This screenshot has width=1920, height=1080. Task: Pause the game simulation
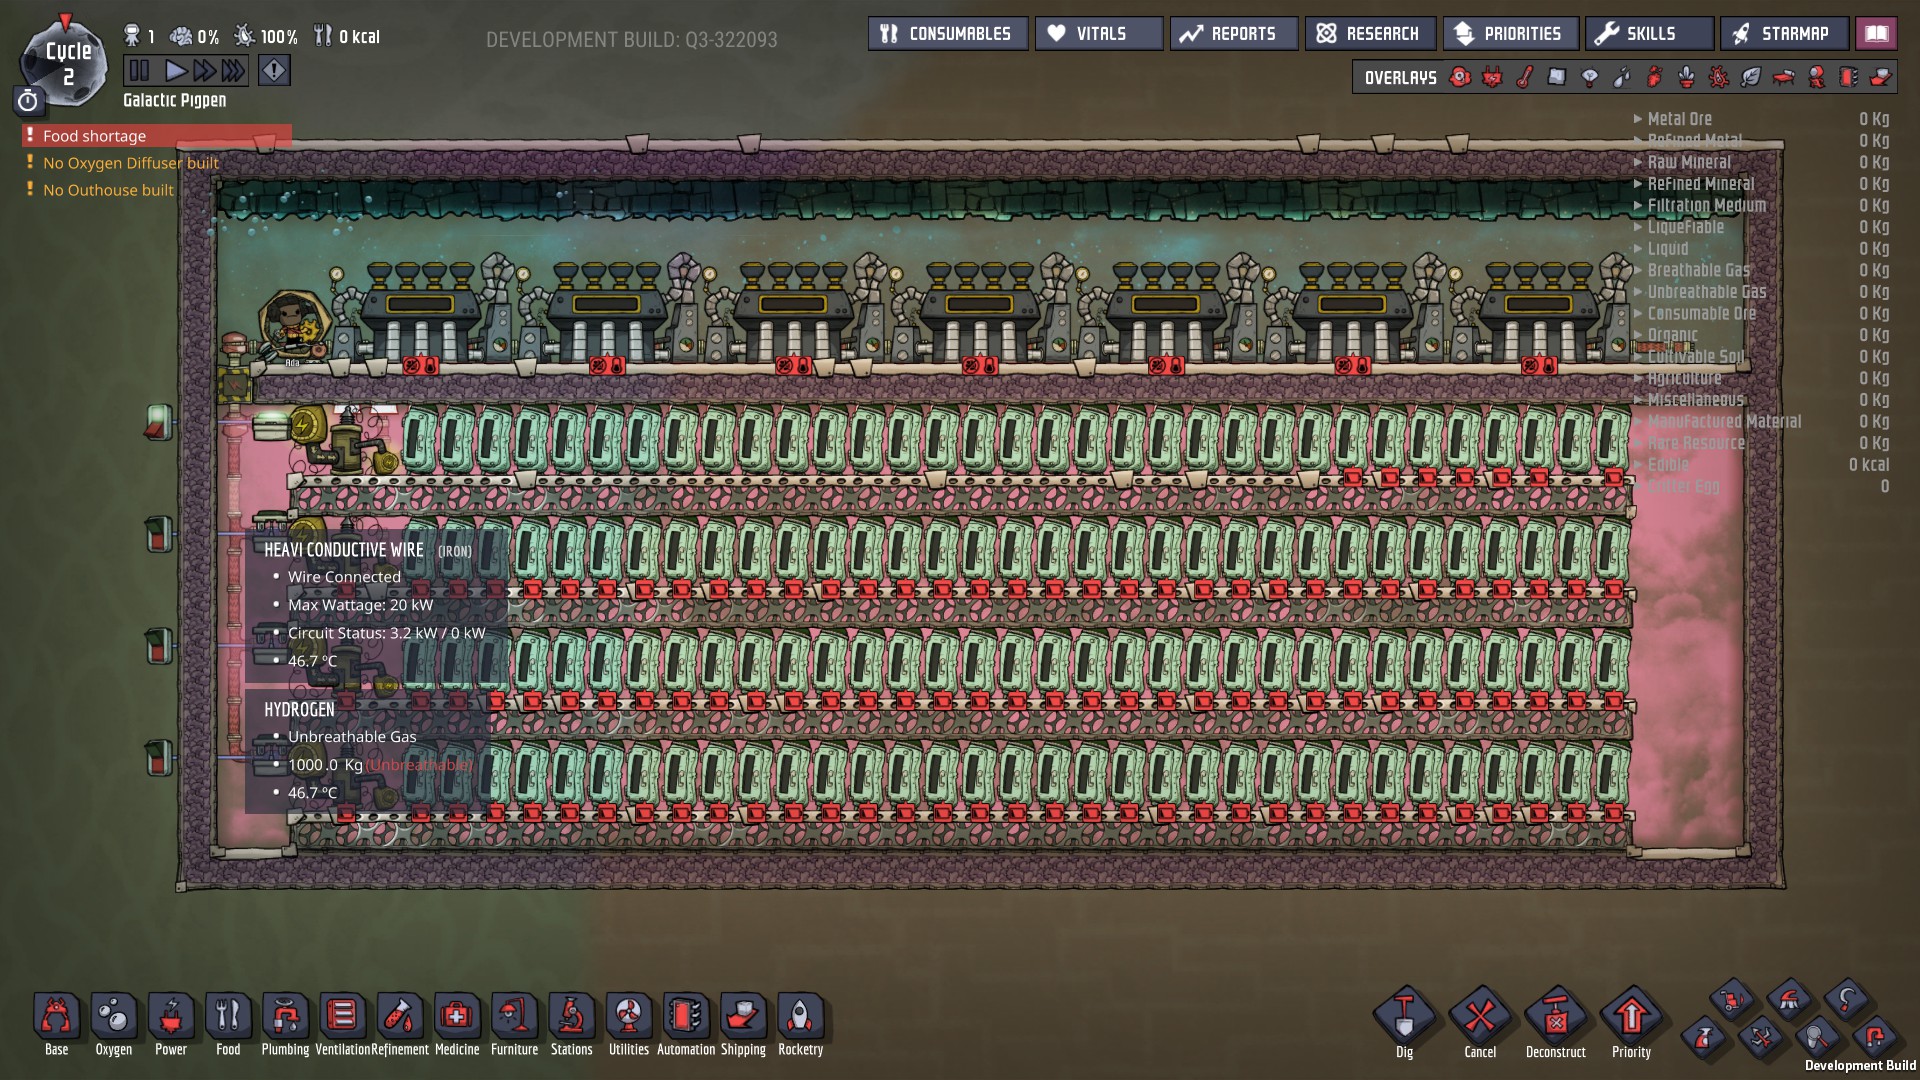(139, 70)
